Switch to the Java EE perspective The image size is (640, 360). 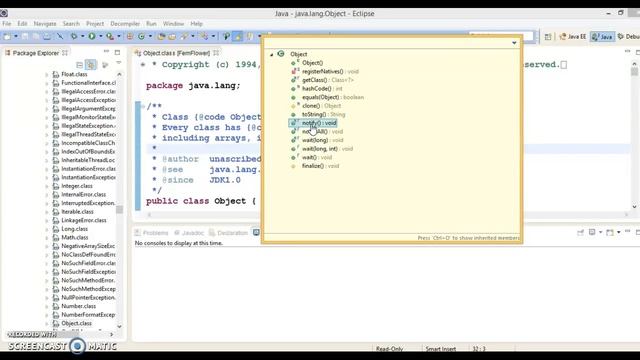coord(573,37)
